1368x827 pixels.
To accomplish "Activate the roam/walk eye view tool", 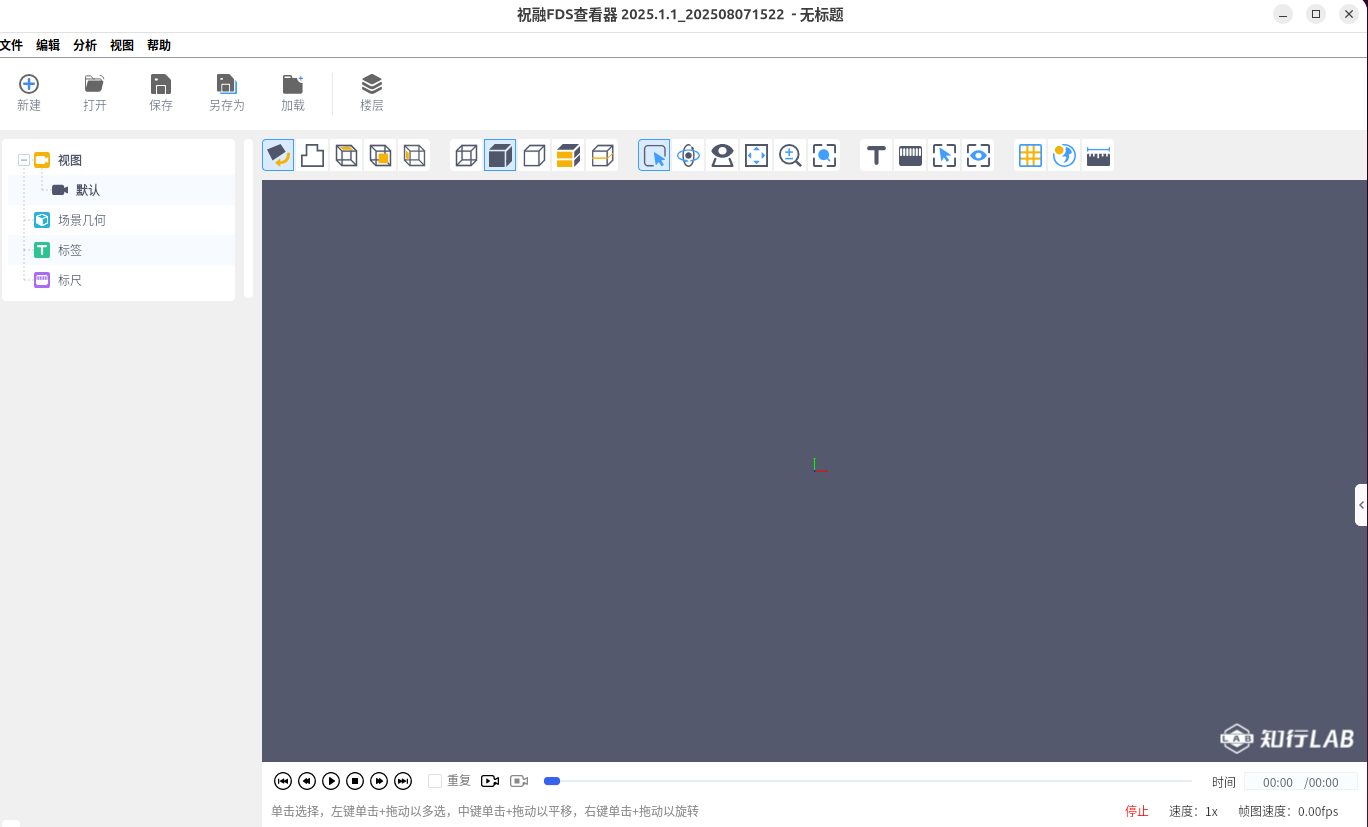I will coord(722,155).
